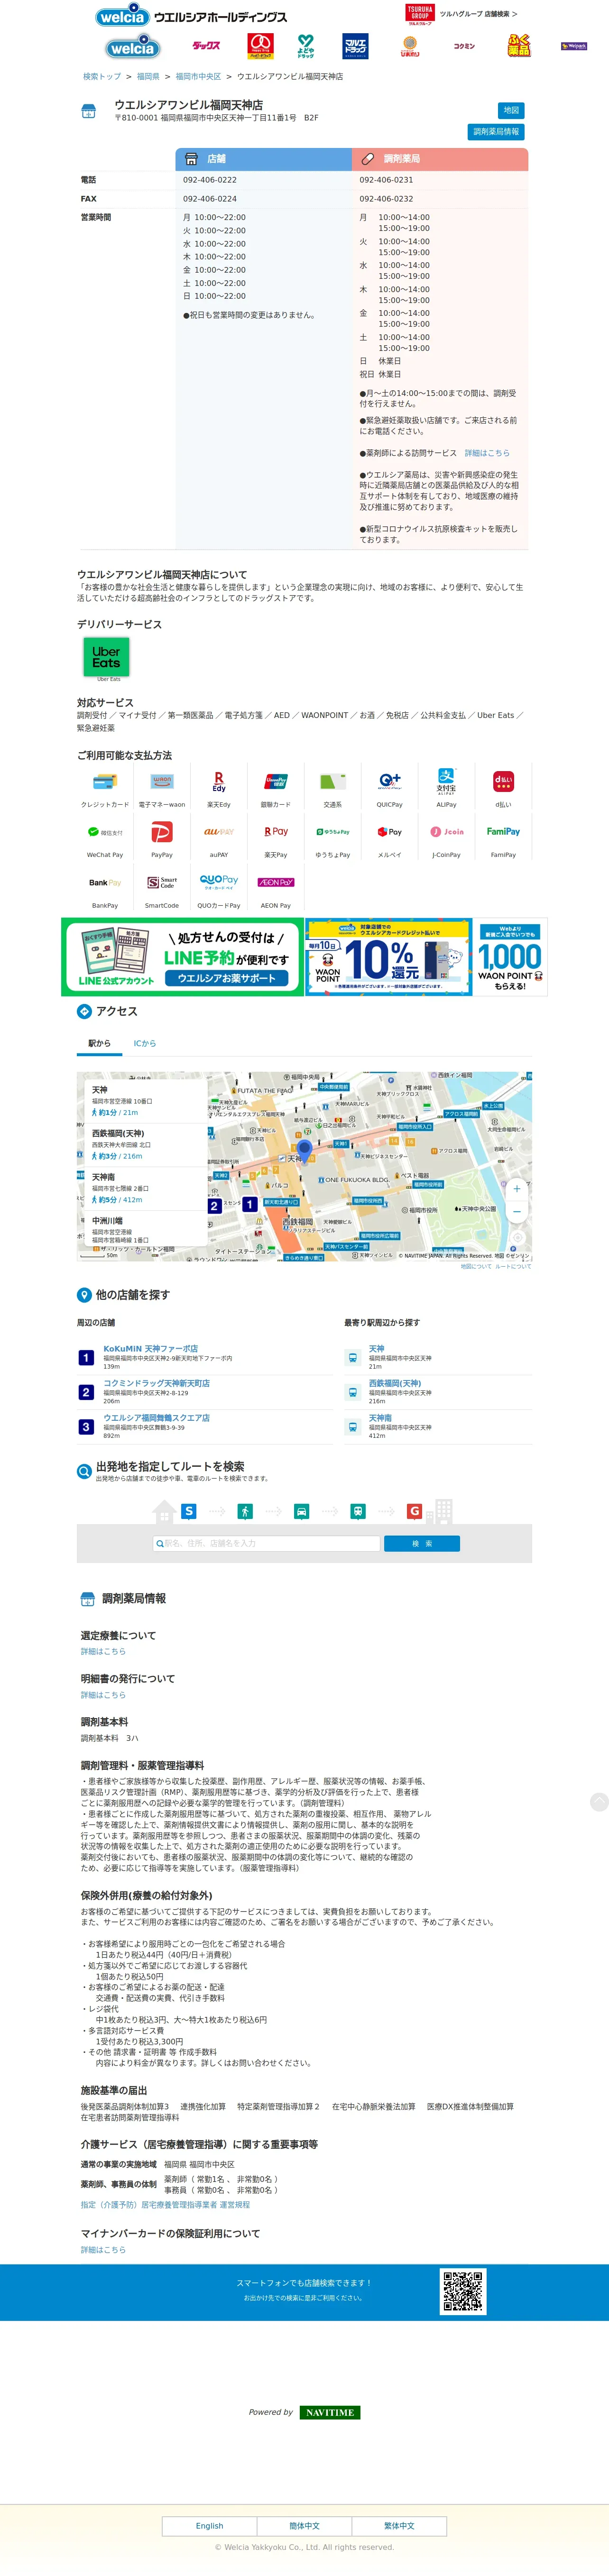Select the ダックス brand logo

coord(206,46)
